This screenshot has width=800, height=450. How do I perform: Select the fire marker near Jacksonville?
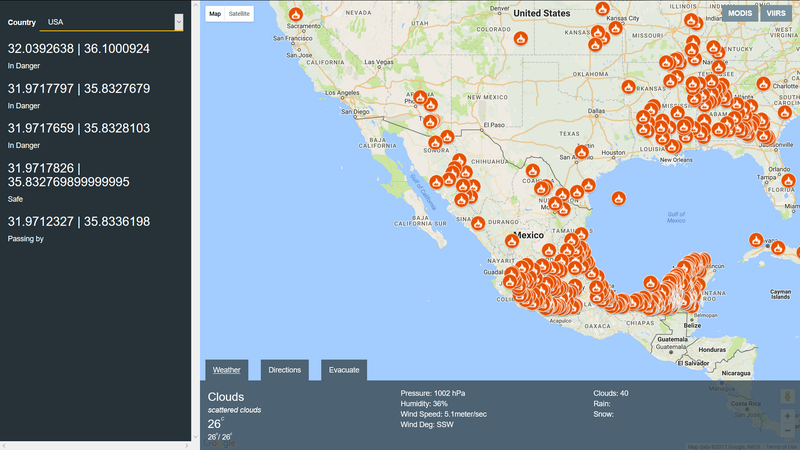tap(765, 134)
